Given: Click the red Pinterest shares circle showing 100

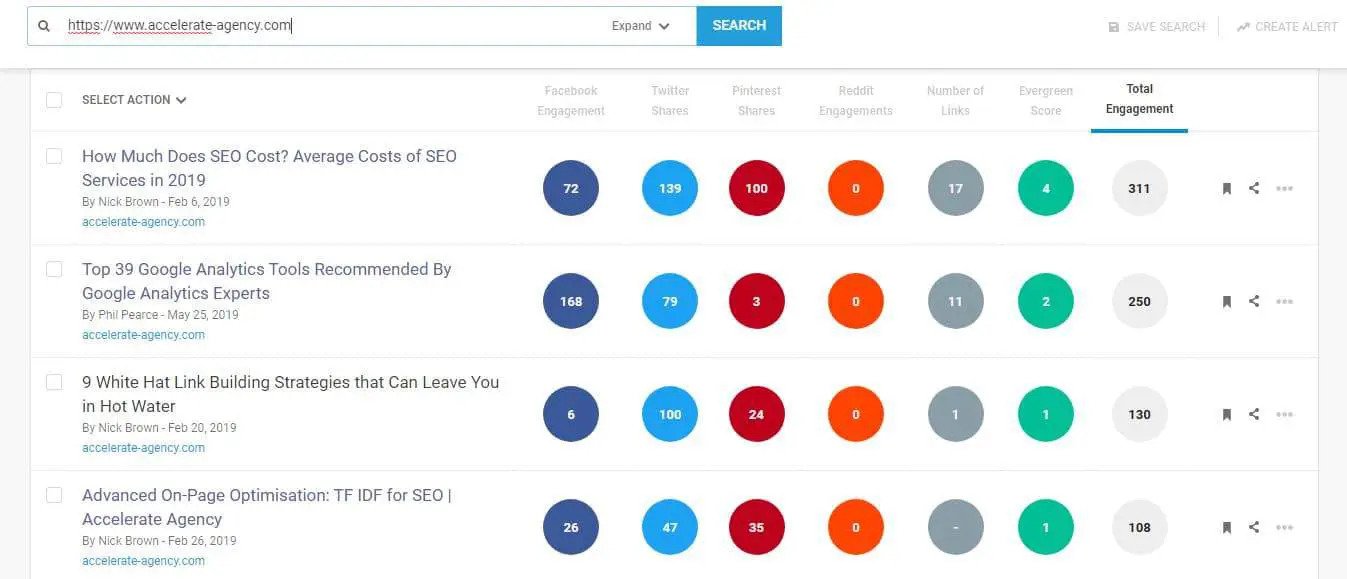Looking at the screenshot, I should [756, 188].
